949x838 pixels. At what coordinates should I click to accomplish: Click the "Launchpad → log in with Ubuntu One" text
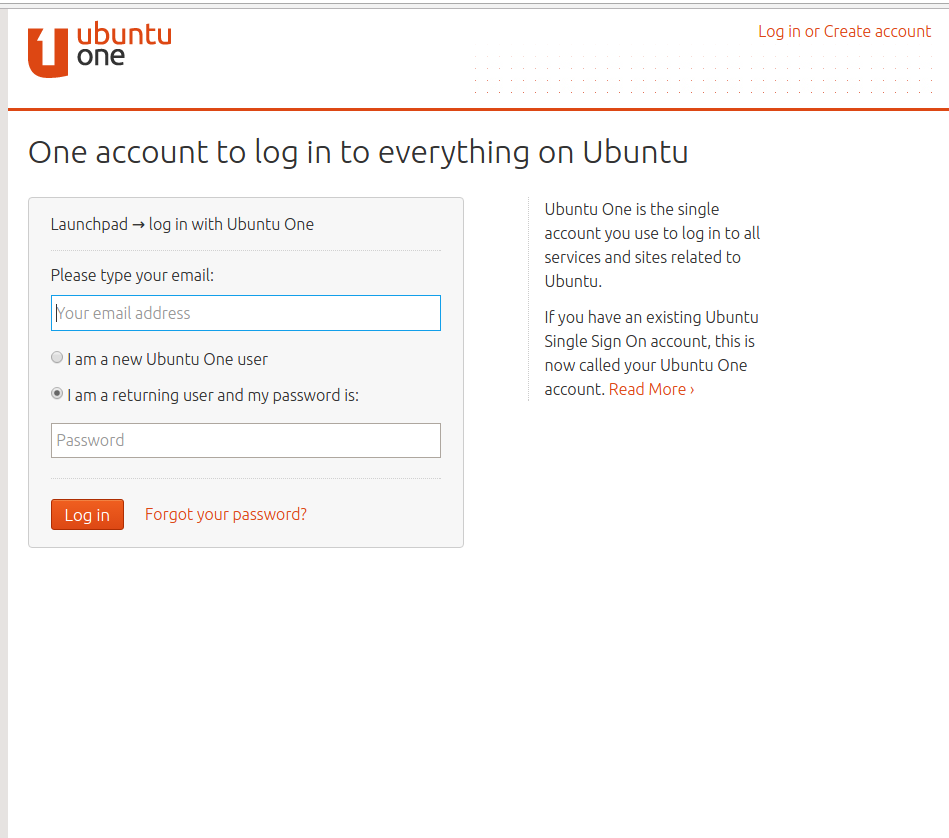(x=182, y=224)
